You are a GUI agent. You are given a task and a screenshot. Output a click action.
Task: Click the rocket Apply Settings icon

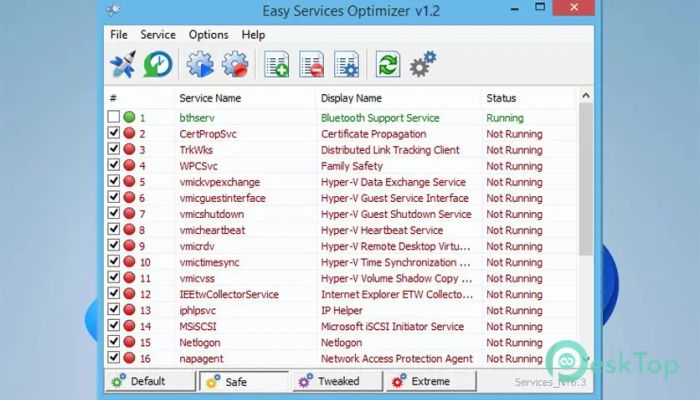point(123,64)
